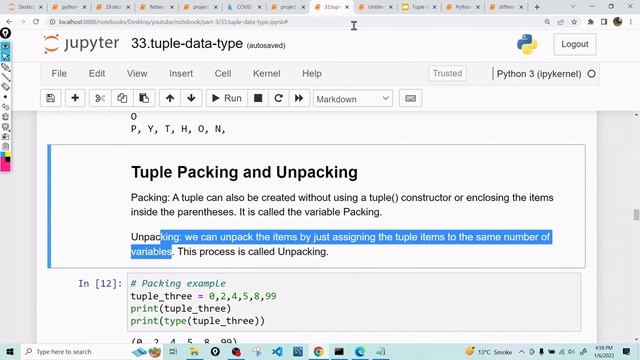The image size is (640, 360).
Task: Open the command palette keyboard icon
Action: click(x=410, y=98)
